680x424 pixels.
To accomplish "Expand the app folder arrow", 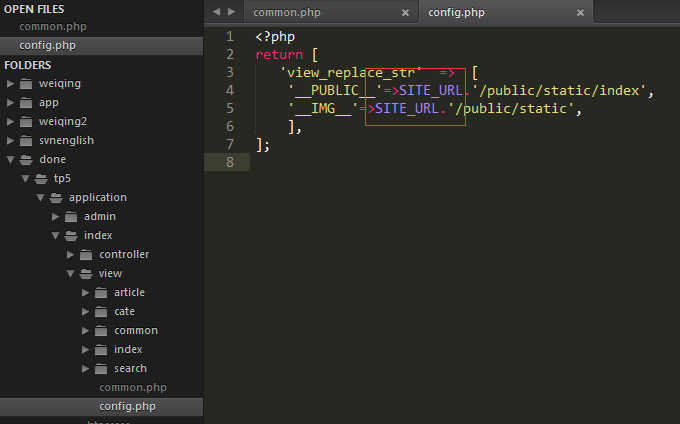I will point(10,102).
